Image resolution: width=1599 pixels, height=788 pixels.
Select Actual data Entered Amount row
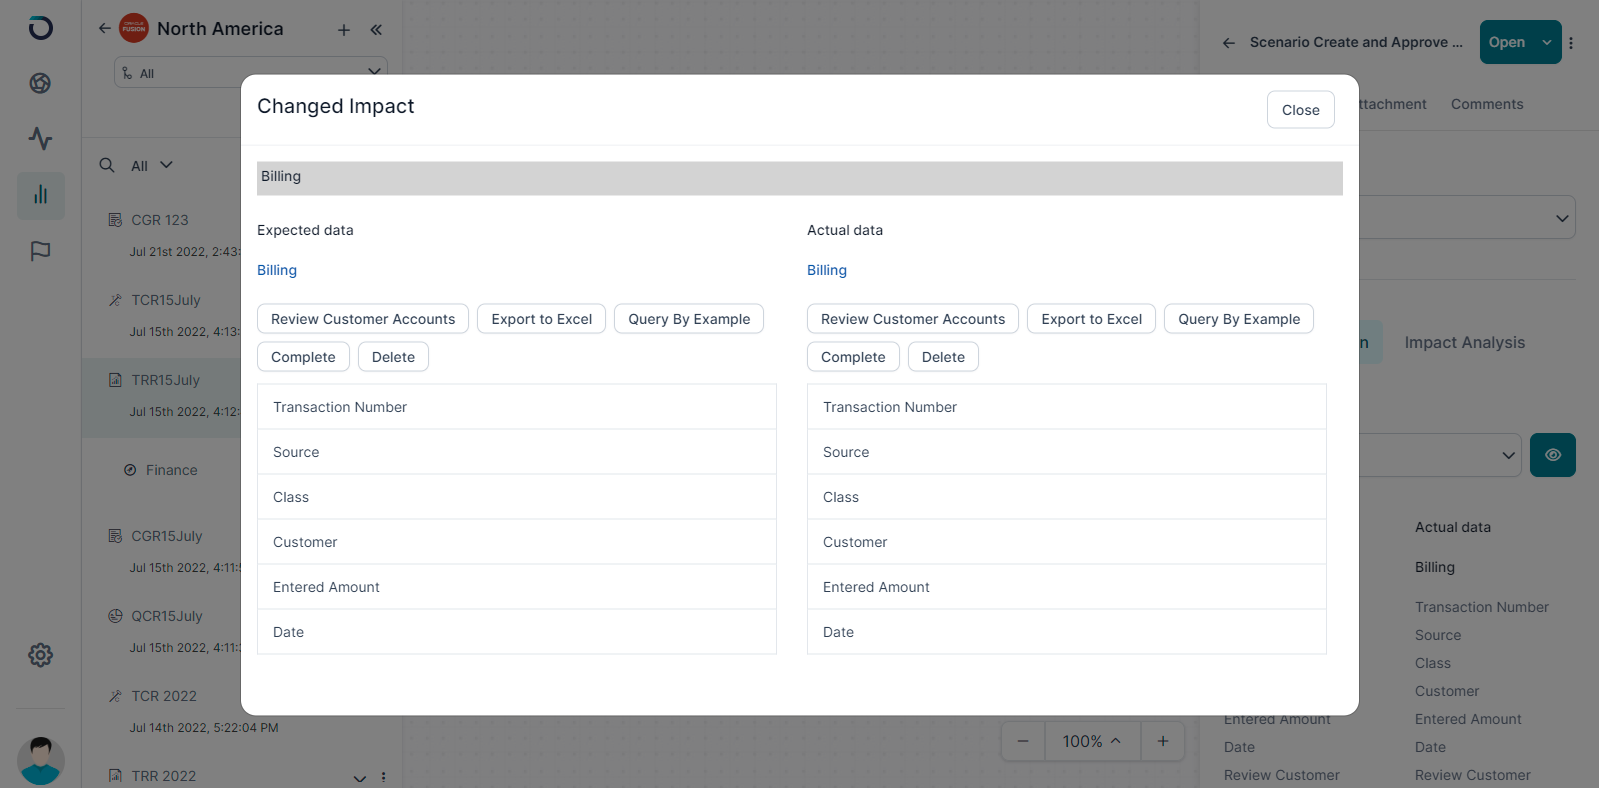click(1067, 587)
